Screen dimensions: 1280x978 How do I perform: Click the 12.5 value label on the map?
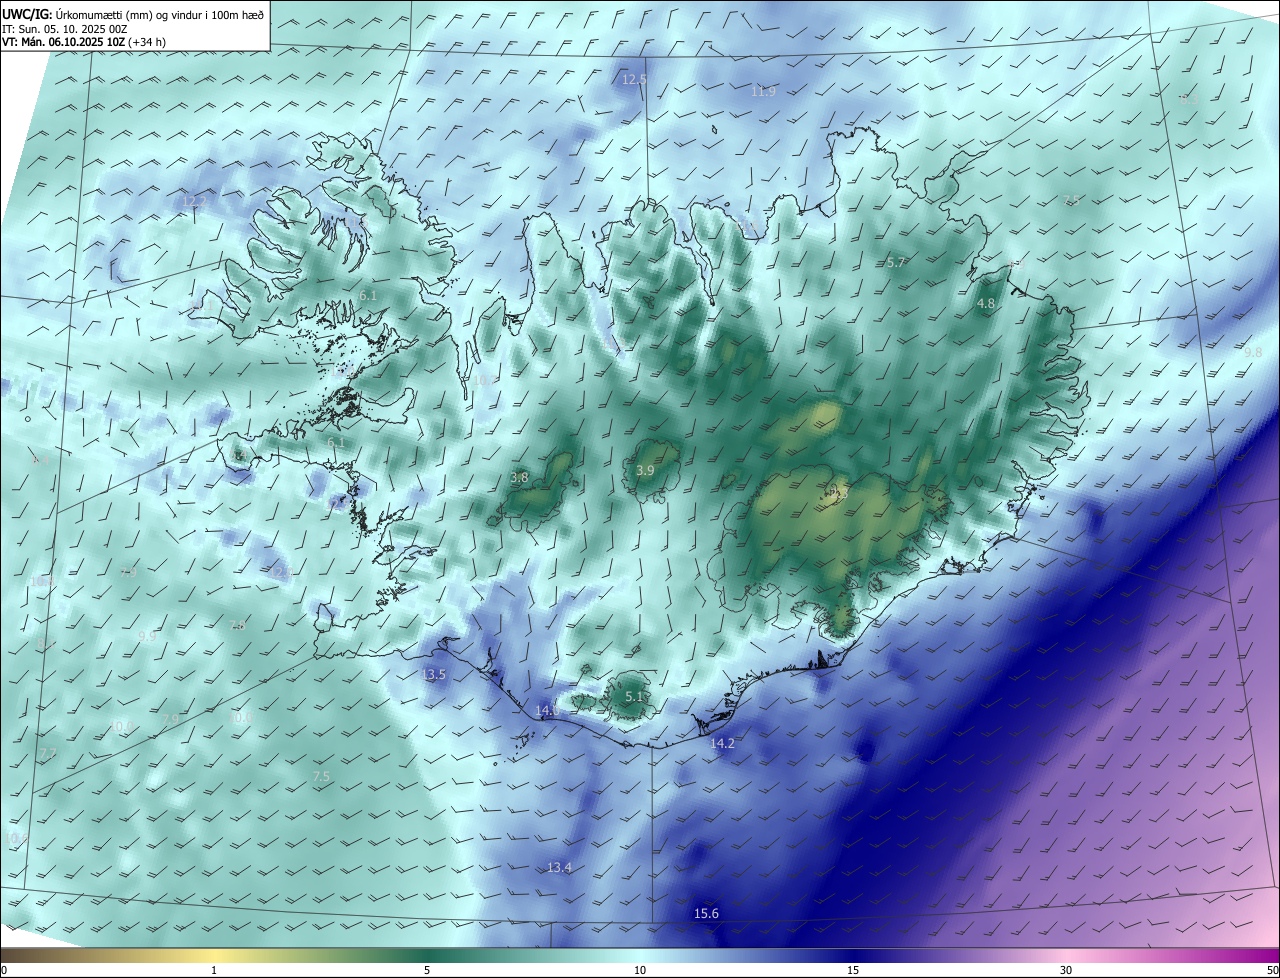coord(635,79)
